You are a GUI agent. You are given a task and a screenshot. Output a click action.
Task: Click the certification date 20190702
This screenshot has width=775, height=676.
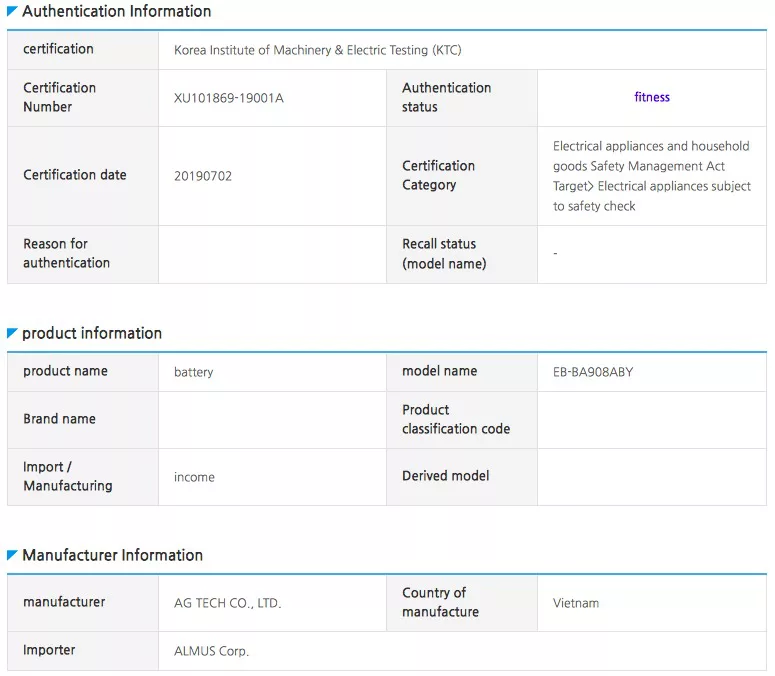point(203,176)
